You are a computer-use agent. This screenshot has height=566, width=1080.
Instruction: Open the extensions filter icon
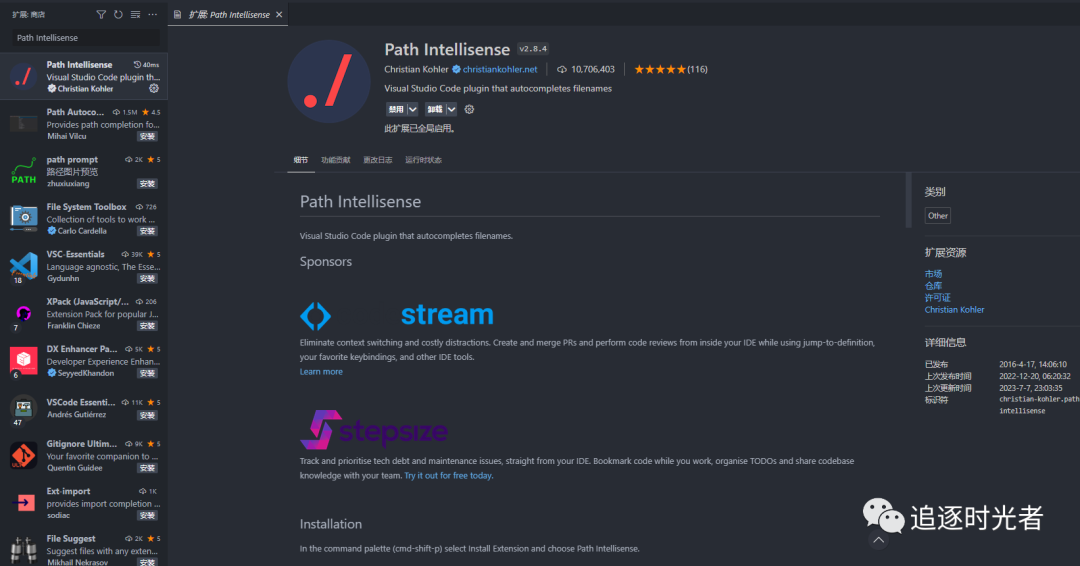coord(101,14)
